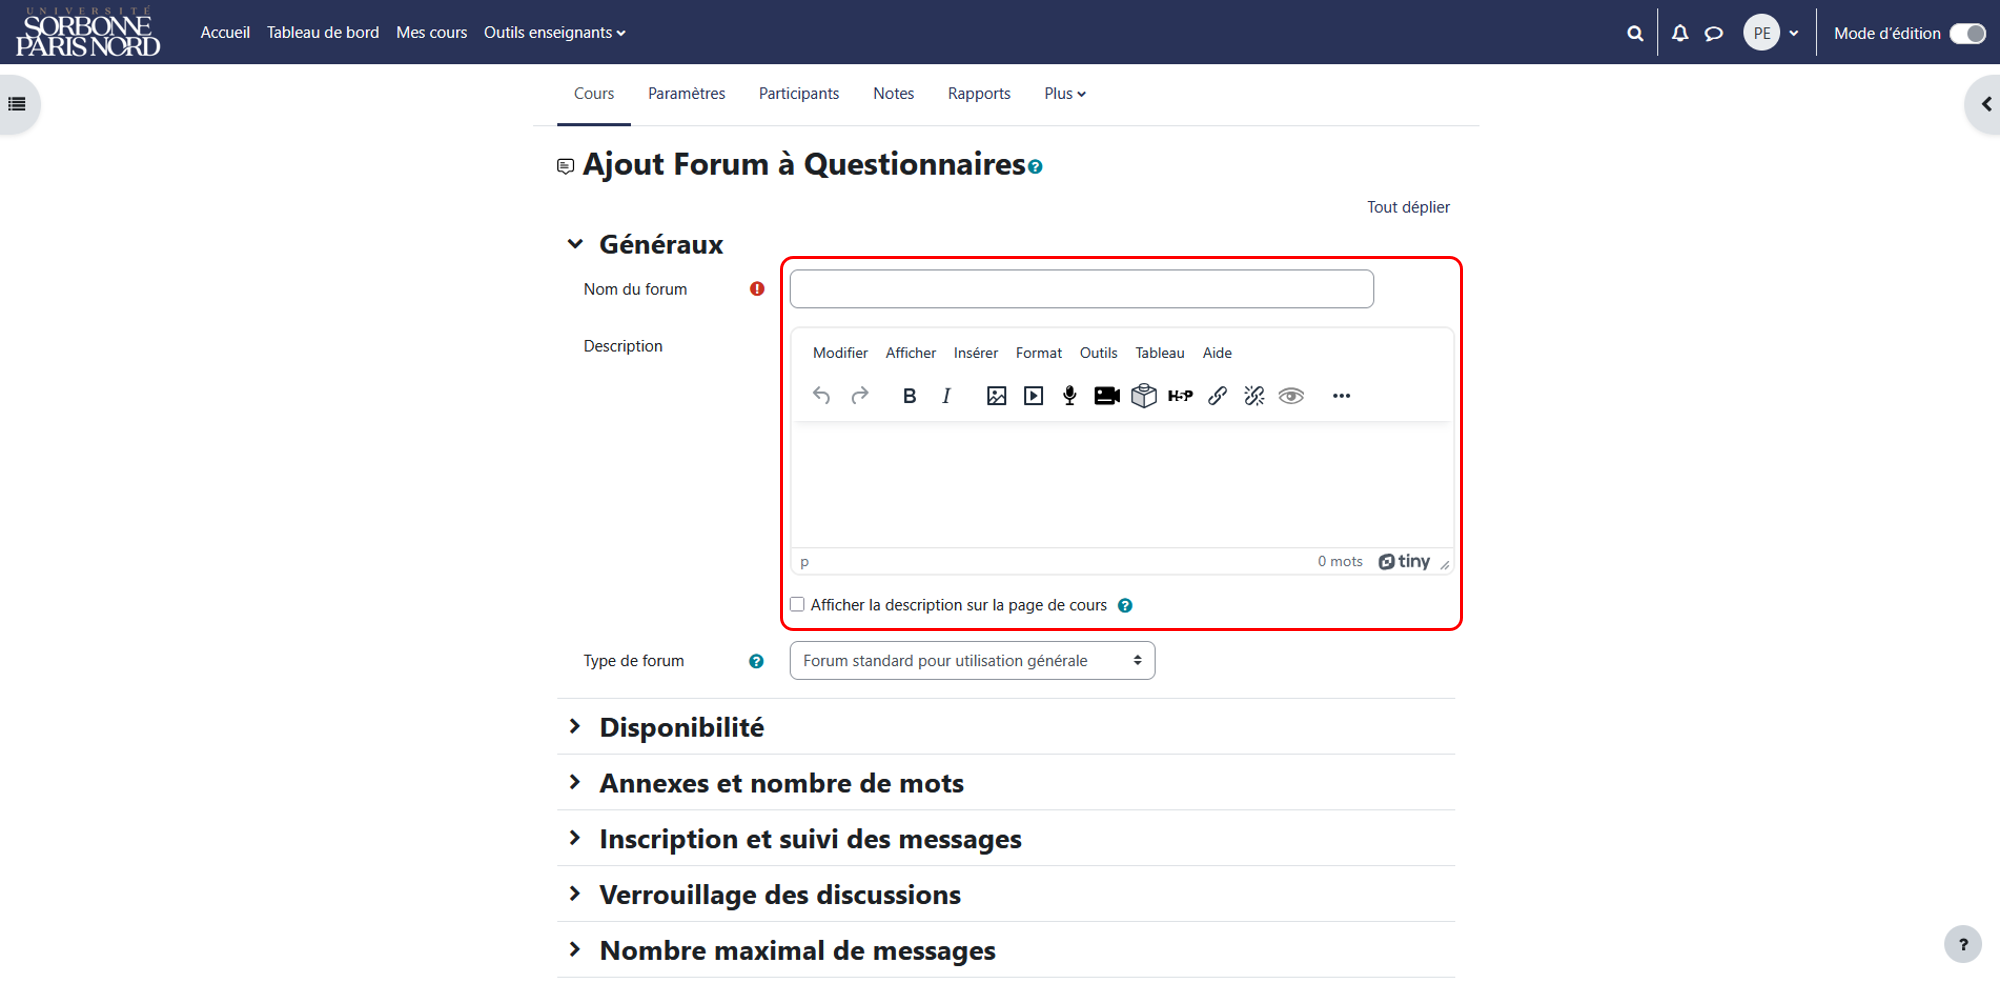2000x983 pixels.
Task: Click the microphone record audio icon
Action: point(1070,396)
